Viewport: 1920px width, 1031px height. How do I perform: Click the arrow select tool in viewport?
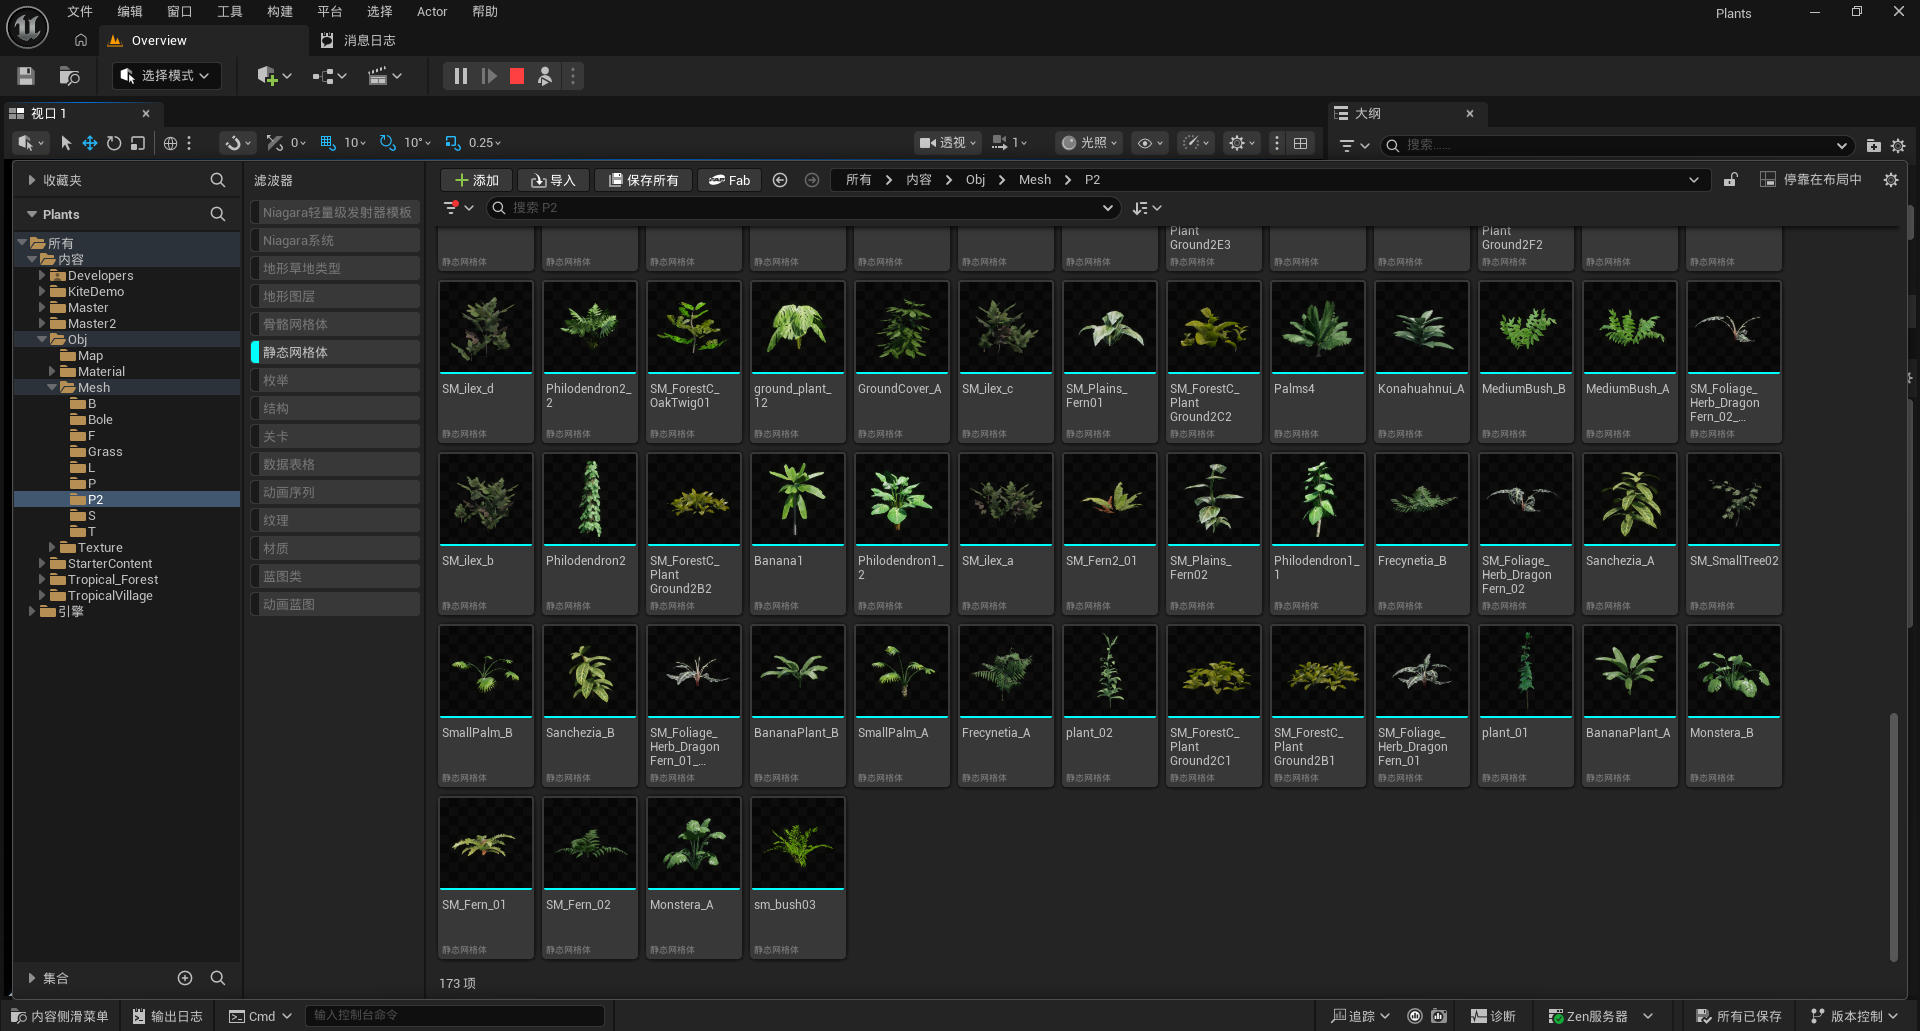pyautogui.click(x=66, y=143)
